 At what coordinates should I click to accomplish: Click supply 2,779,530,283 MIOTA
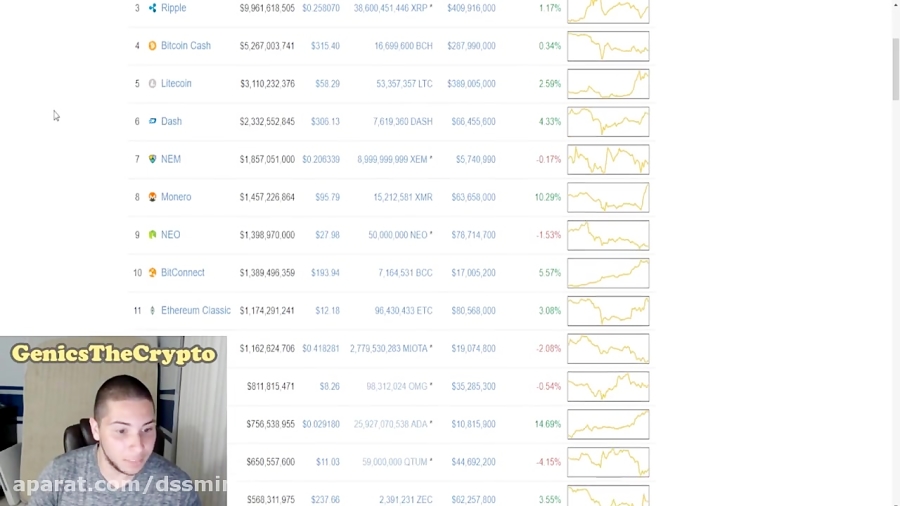pos(389,349)
